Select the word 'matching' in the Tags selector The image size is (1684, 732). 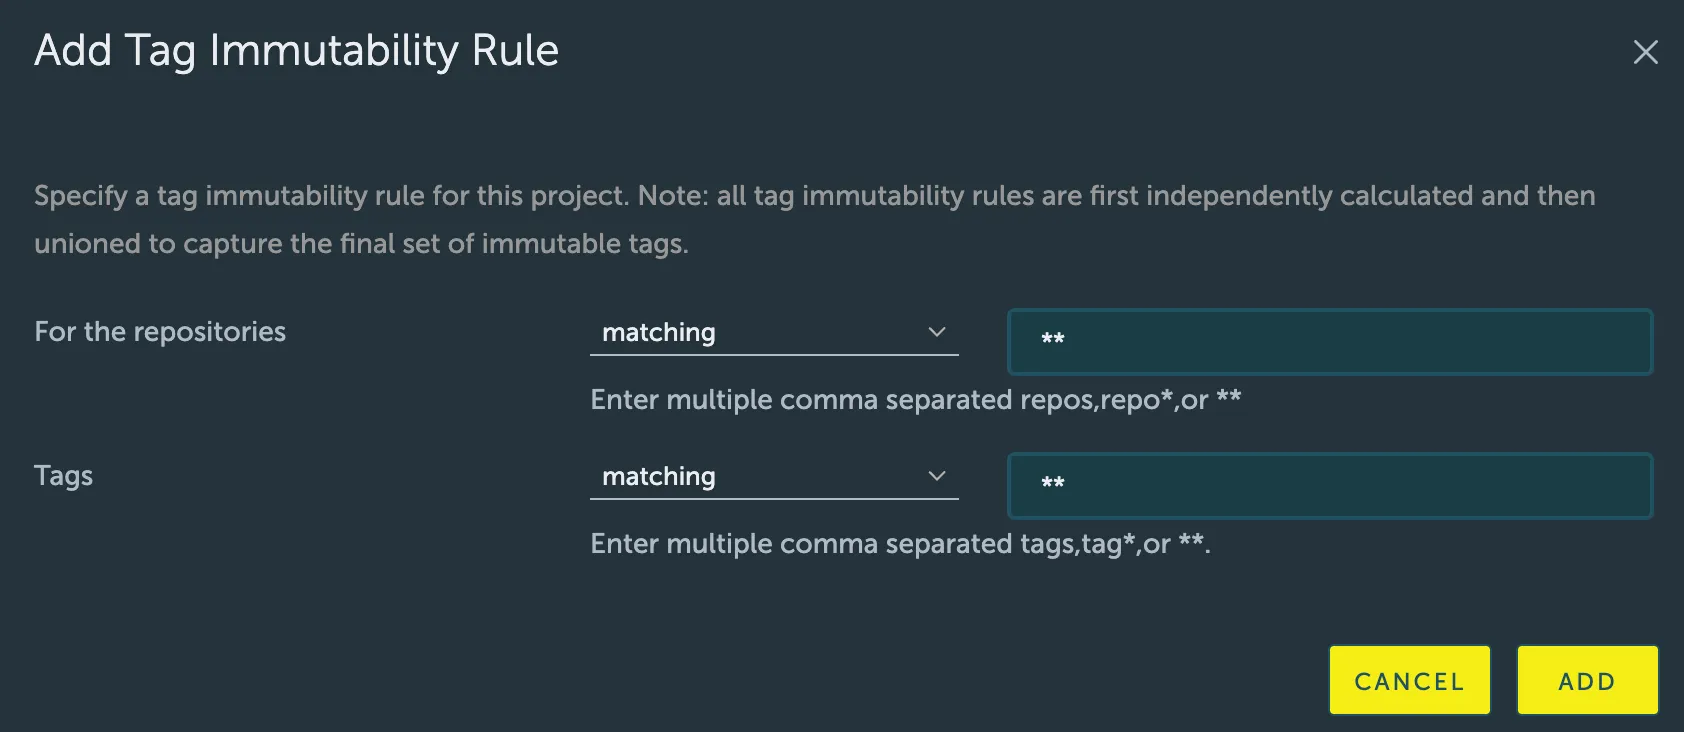pyautogui.click(x=659, y=477)
